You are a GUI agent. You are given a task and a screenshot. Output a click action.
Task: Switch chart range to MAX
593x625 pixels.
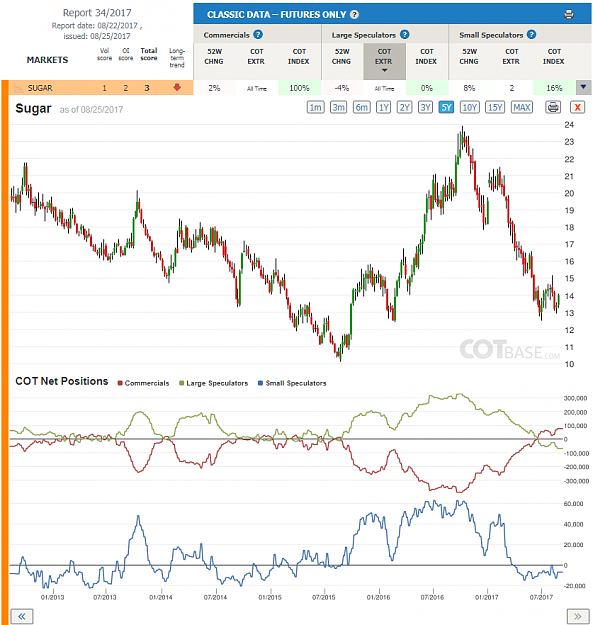coord(522,107)
